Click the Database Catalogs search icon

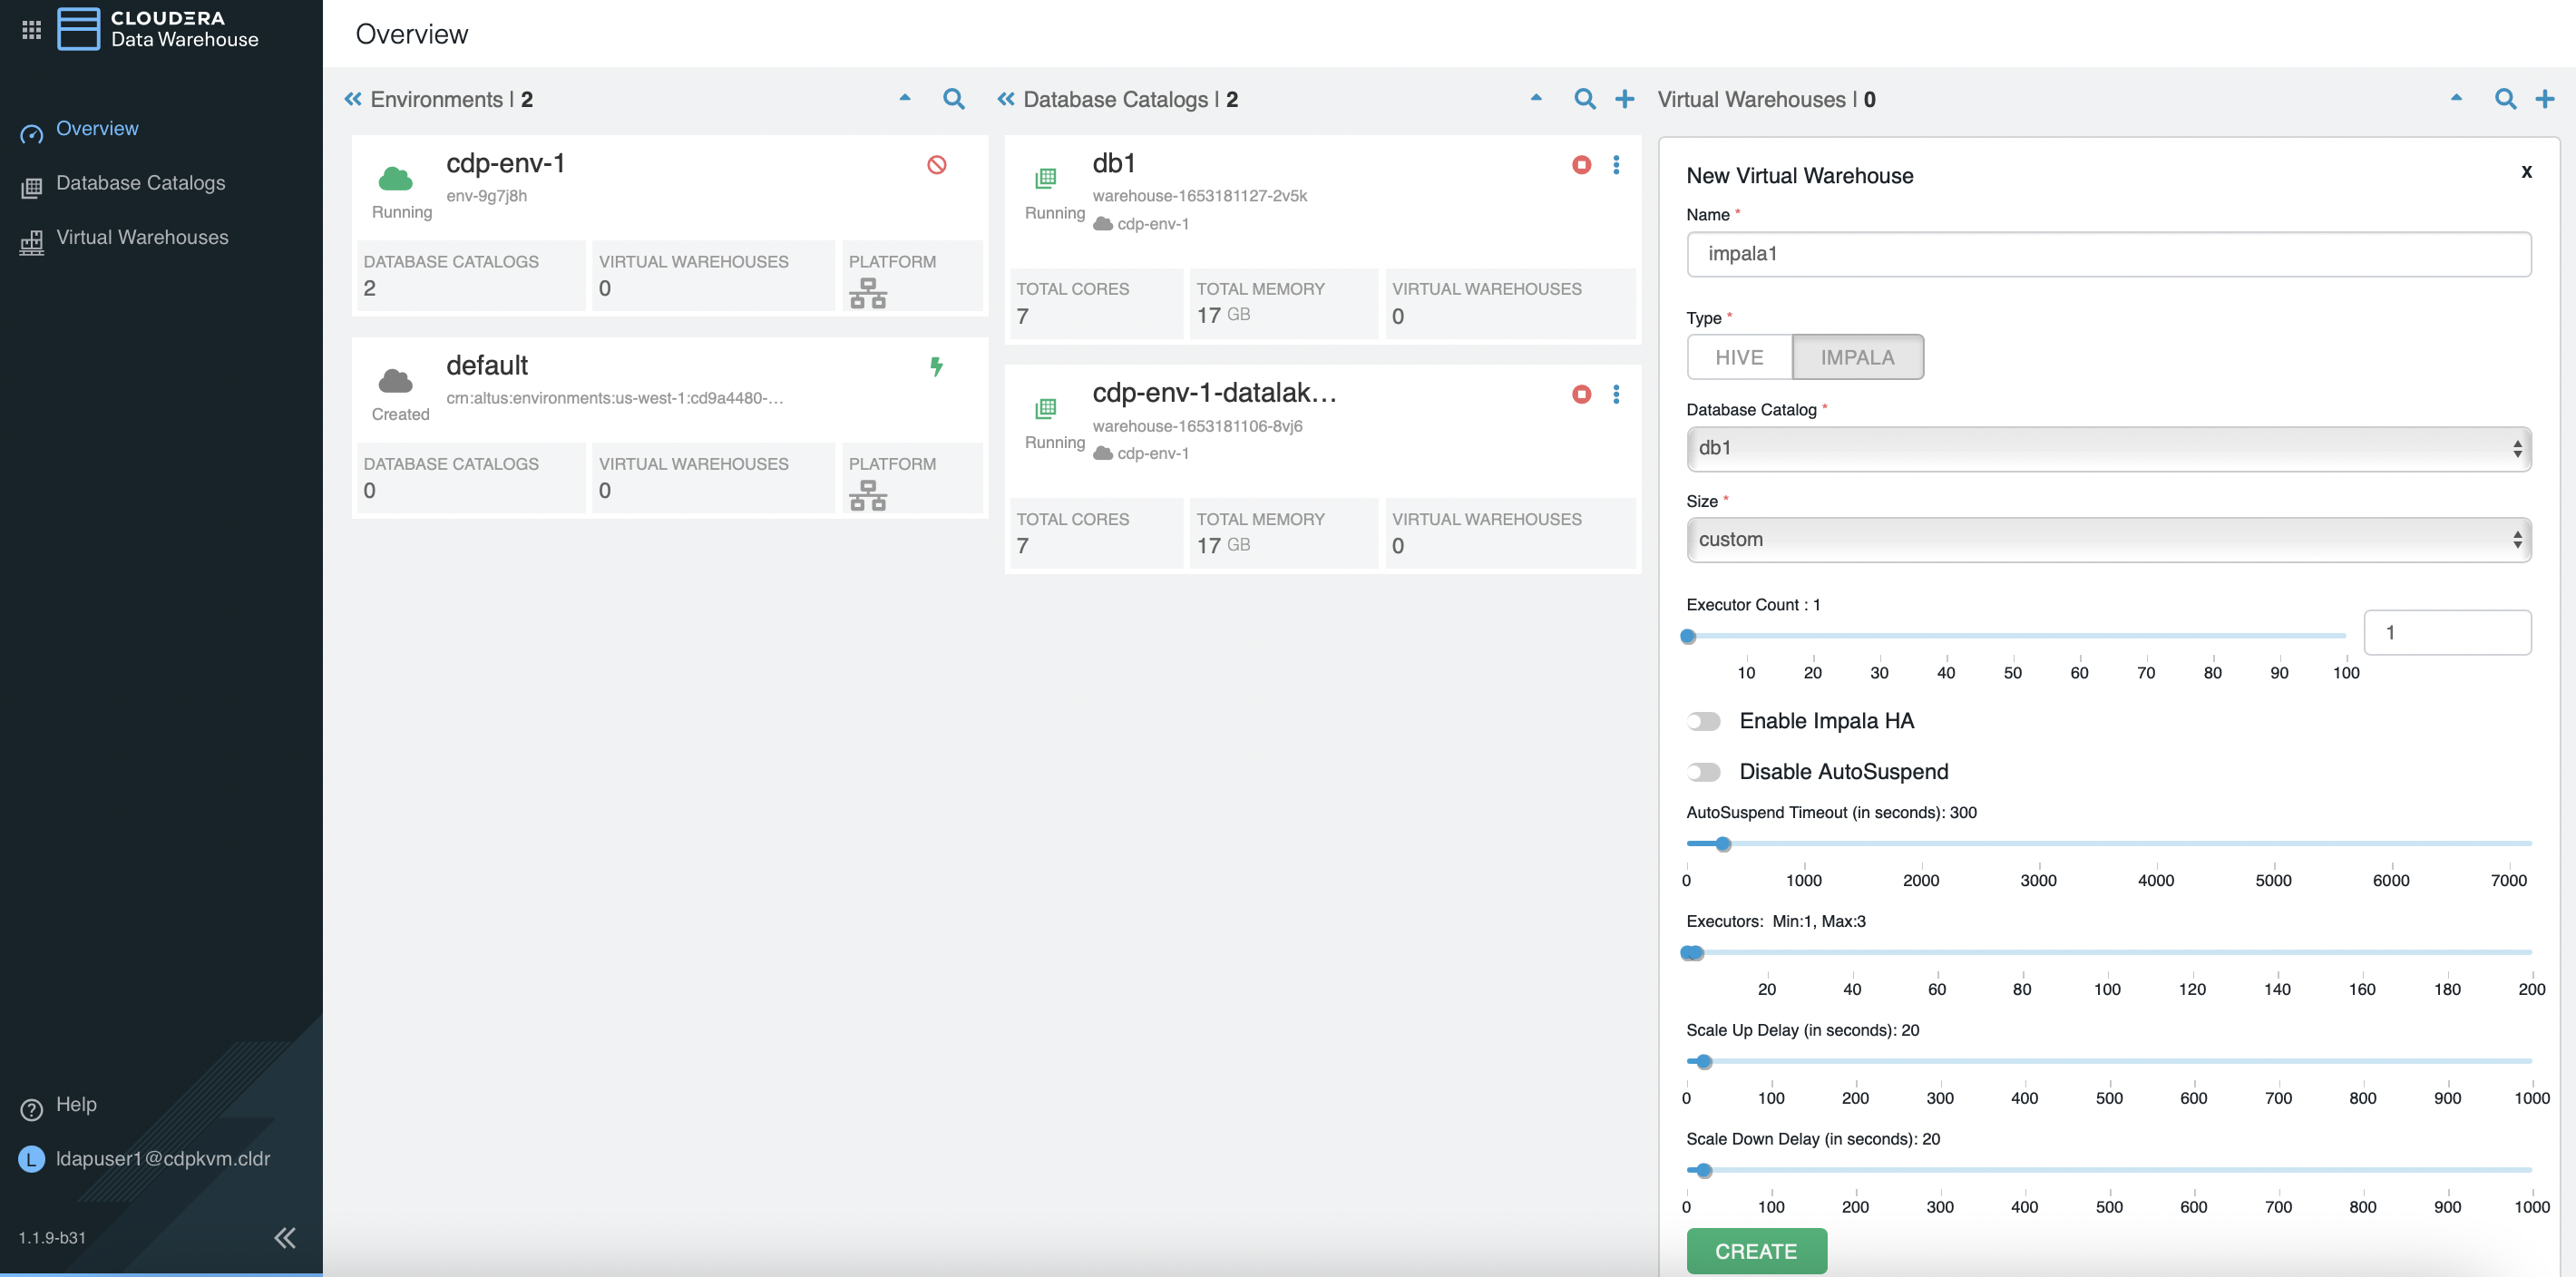(1584, 99)
